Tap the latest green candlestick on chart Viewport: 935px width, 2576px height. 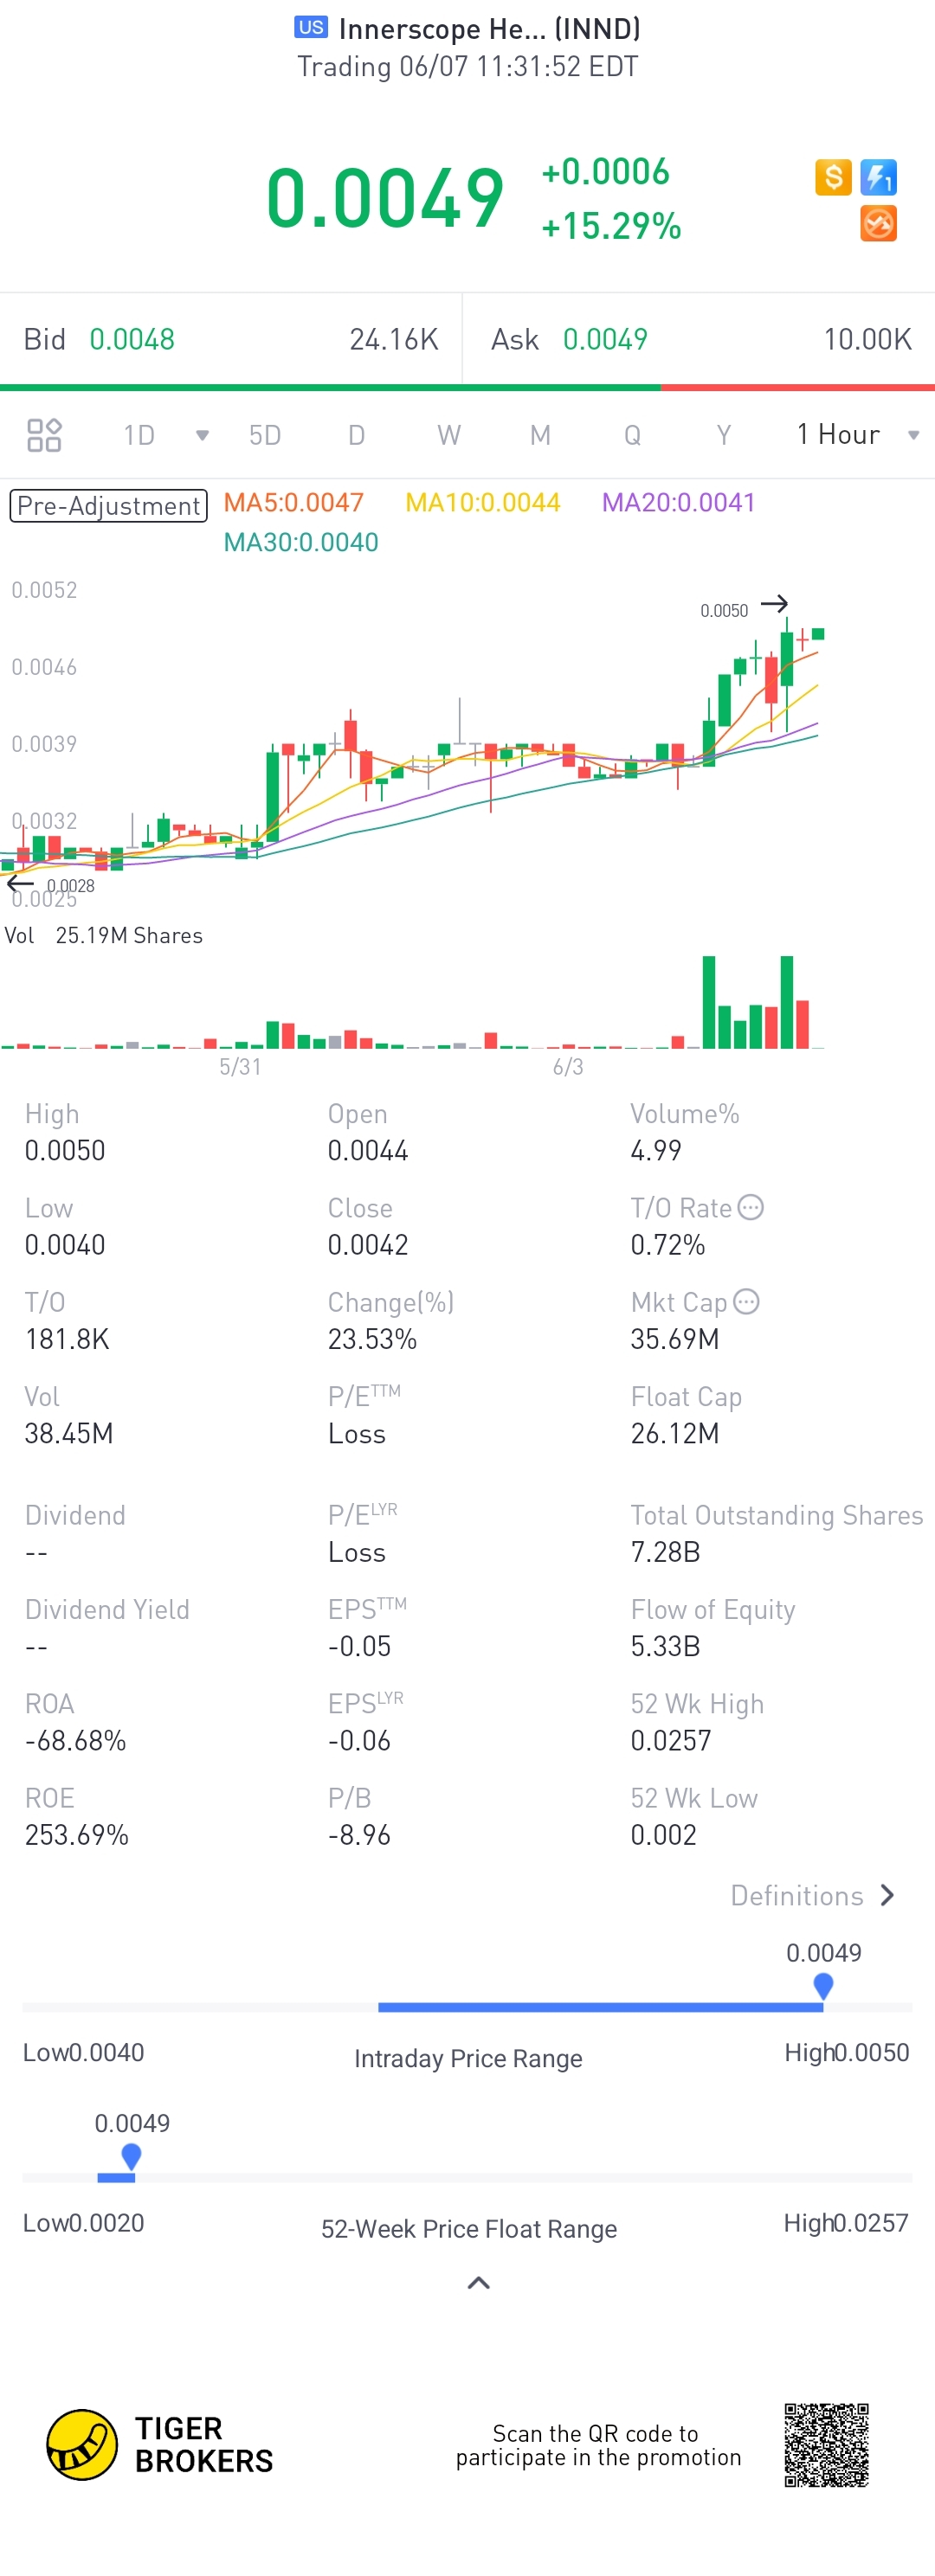click(x=818, y=633)
